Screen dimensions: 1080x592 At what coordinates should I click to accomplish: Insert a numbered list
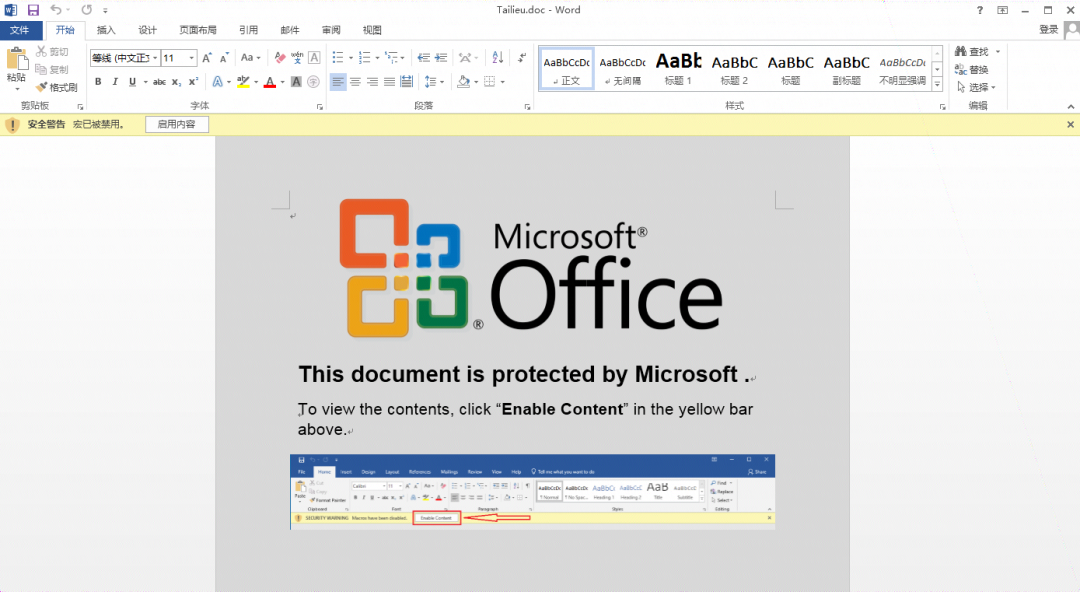click(365, 58)
